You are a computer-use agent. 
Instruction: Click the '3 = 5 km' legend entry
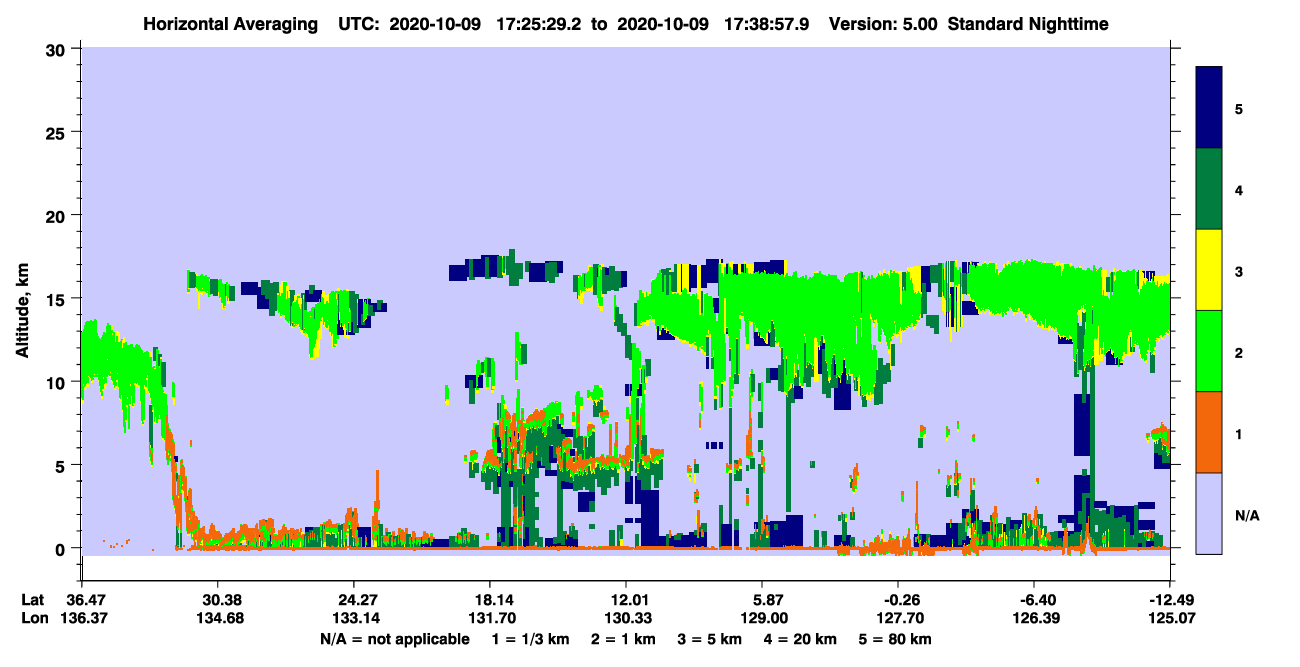tap(712, 639)
